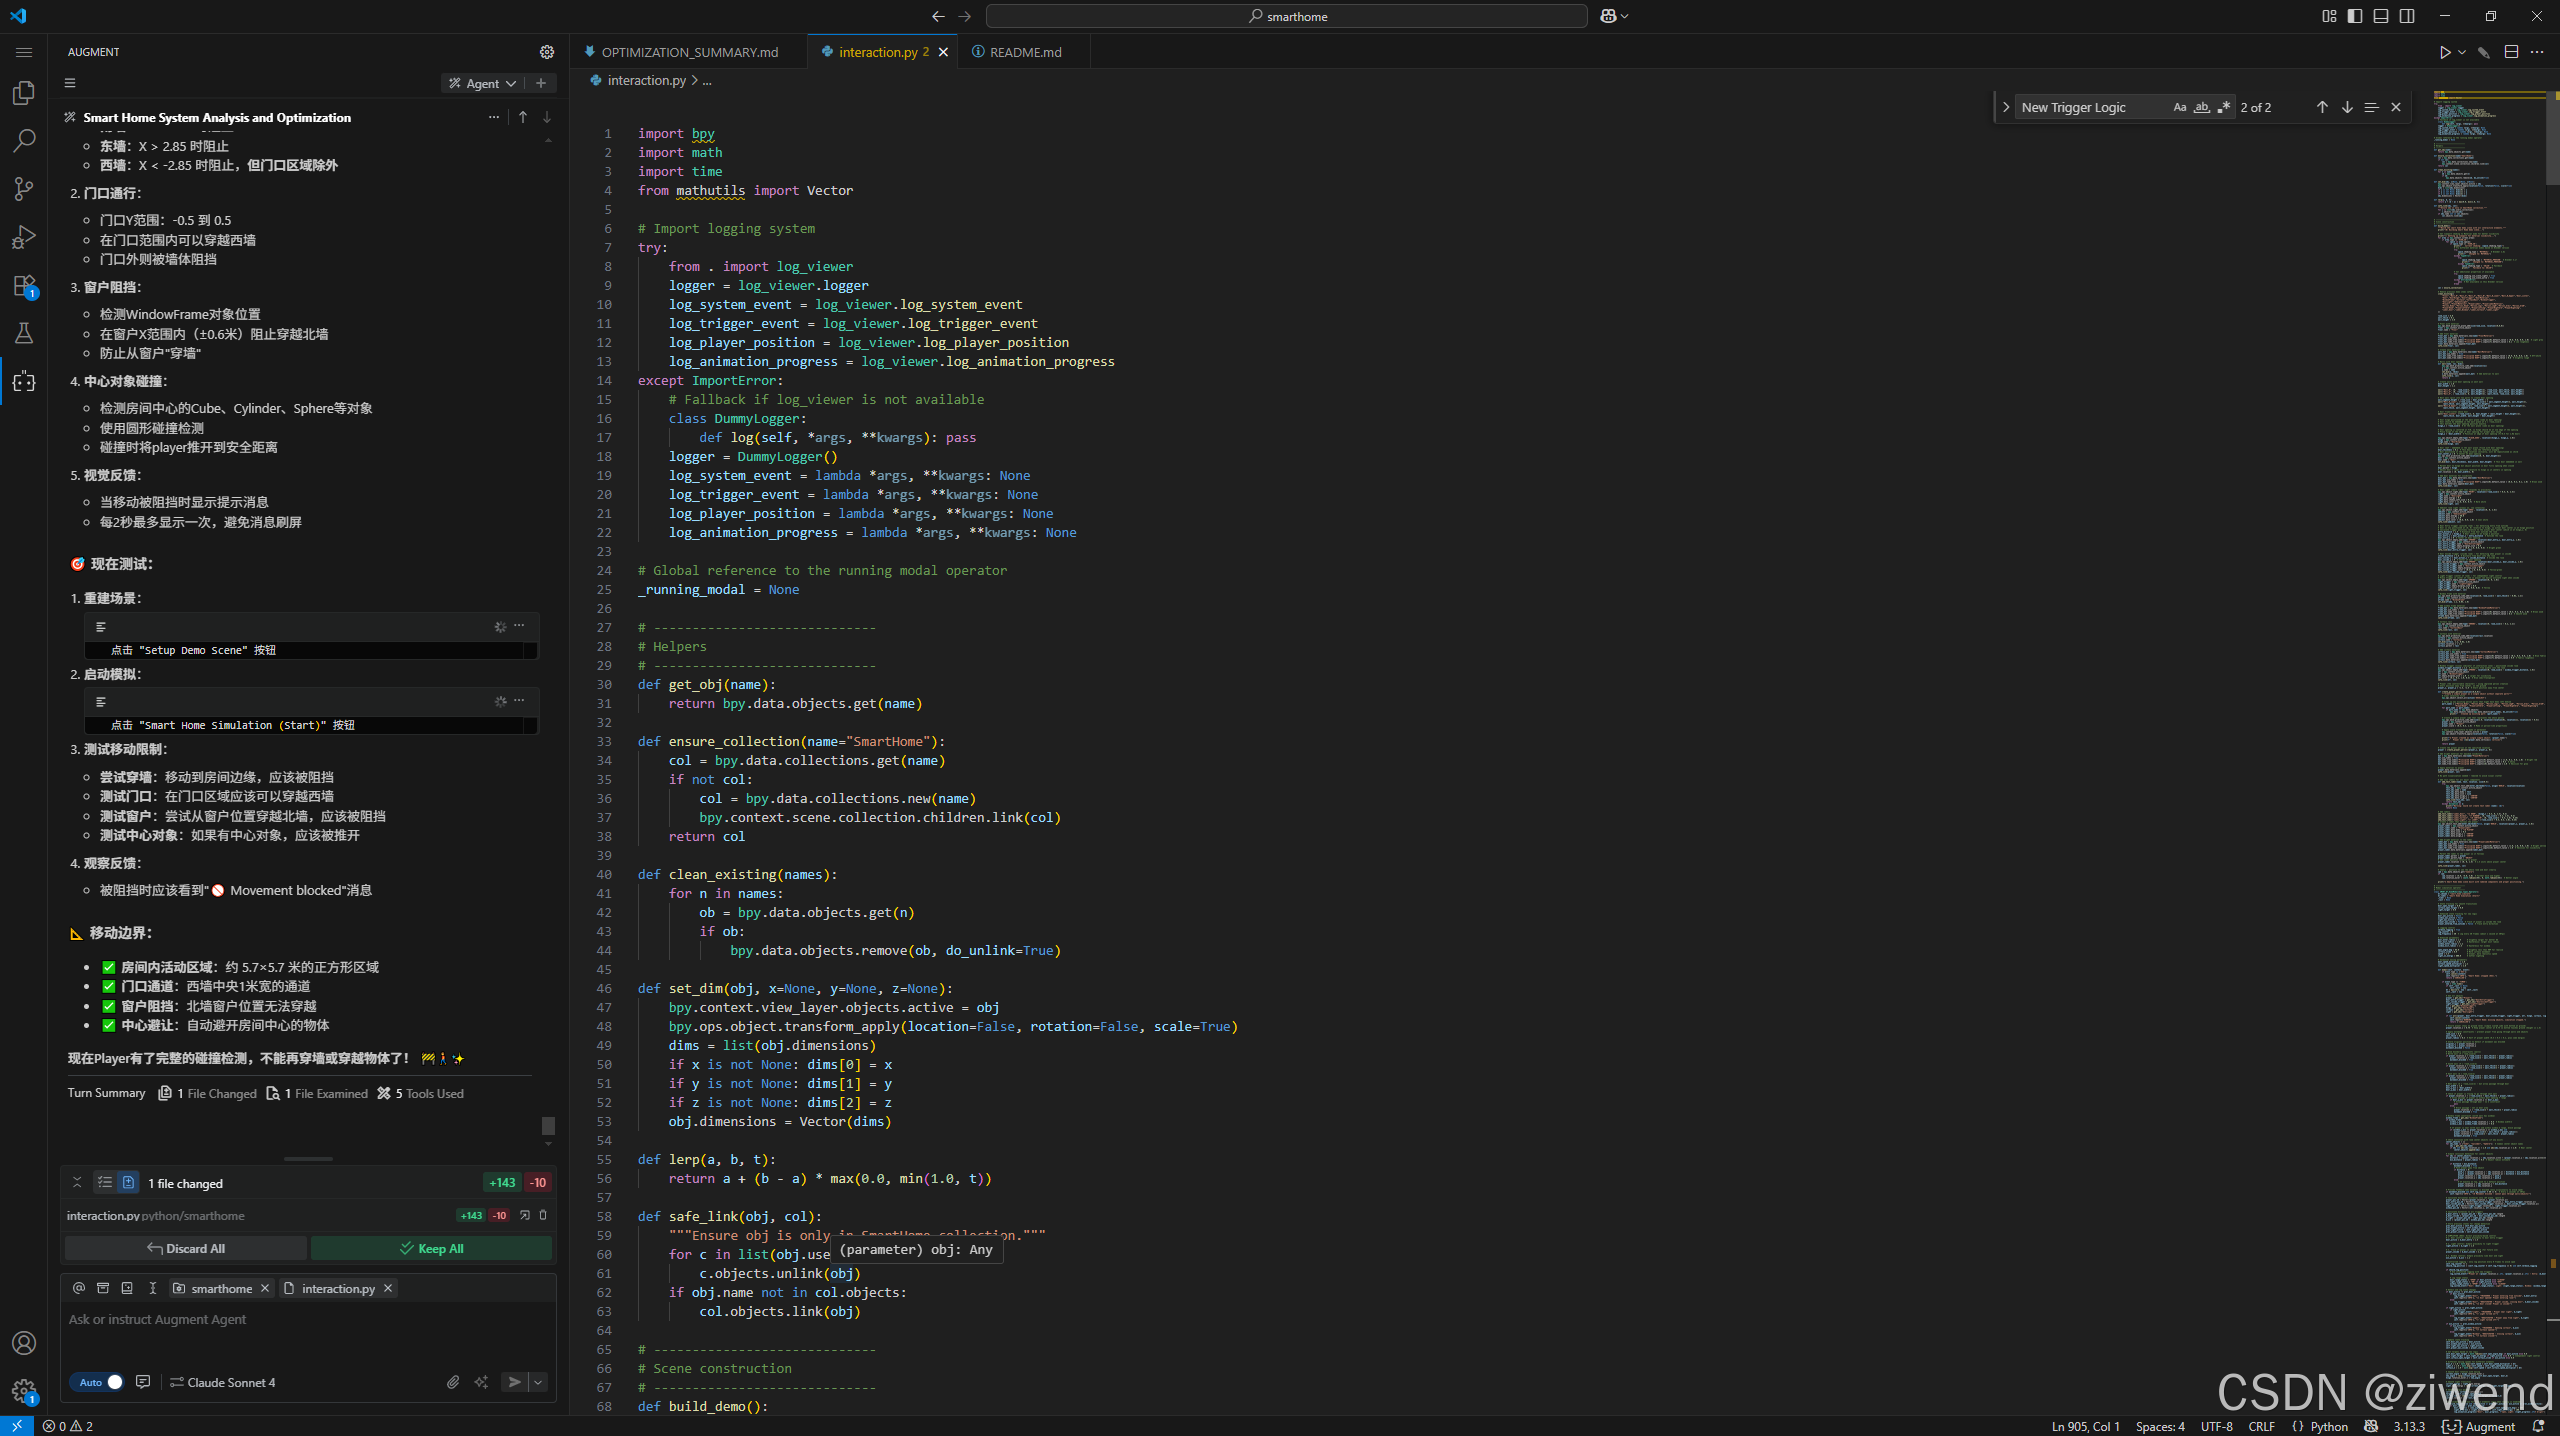Attach a file with the paperclip icon
The width and height of the screenshot is (2560, 1436).
tap(453, 1382)
